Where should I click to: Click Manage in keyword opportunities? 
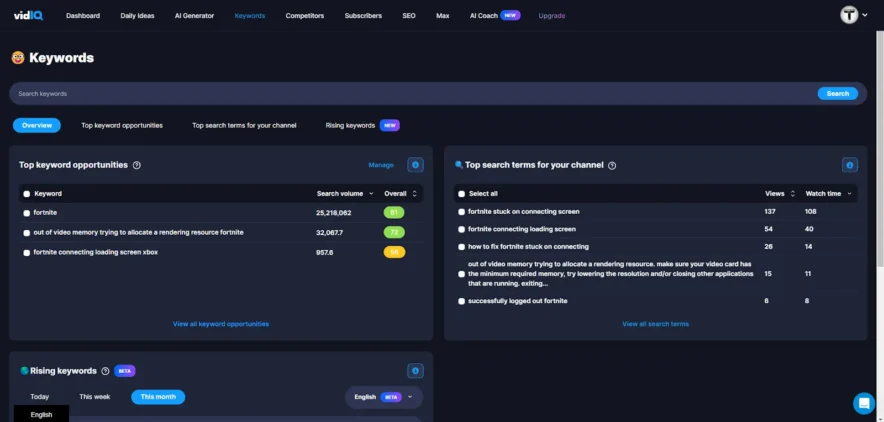tap(381, 165)
